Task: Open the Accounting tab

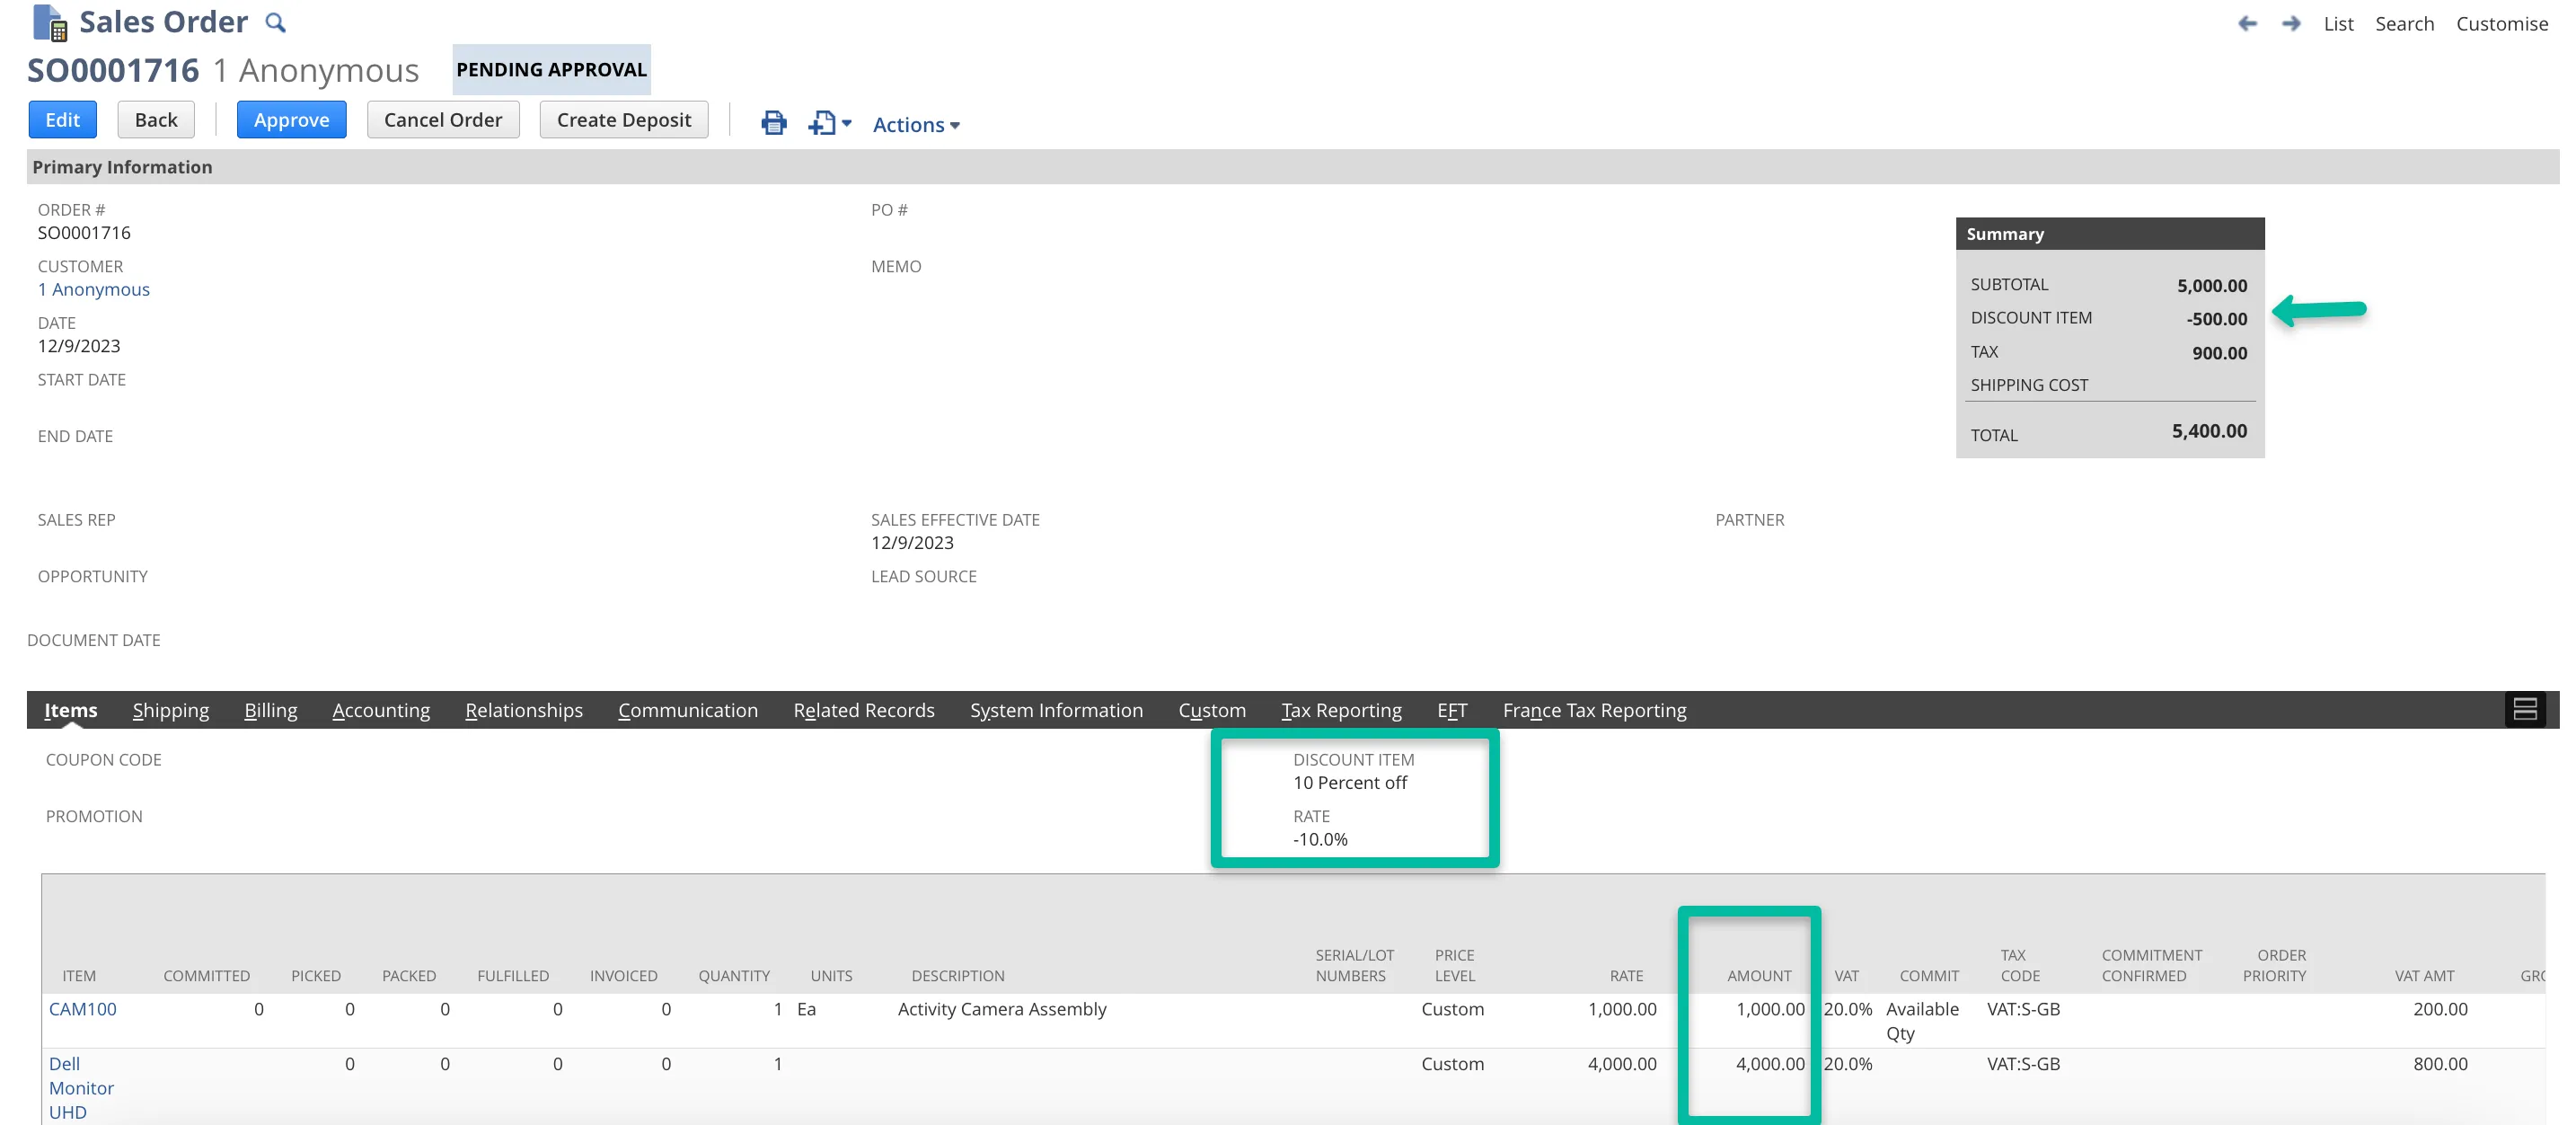Action: (x=381, y=710)
